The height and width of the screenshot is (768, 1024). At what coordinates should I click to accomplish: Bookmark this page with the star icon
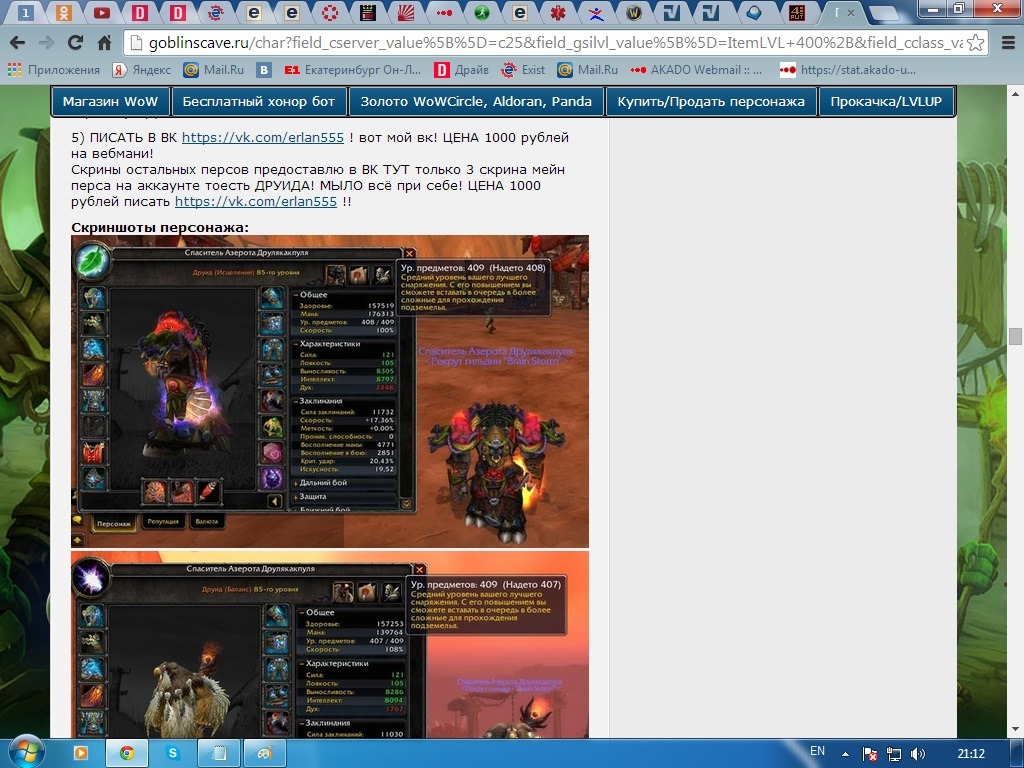(x=976, y=43)
